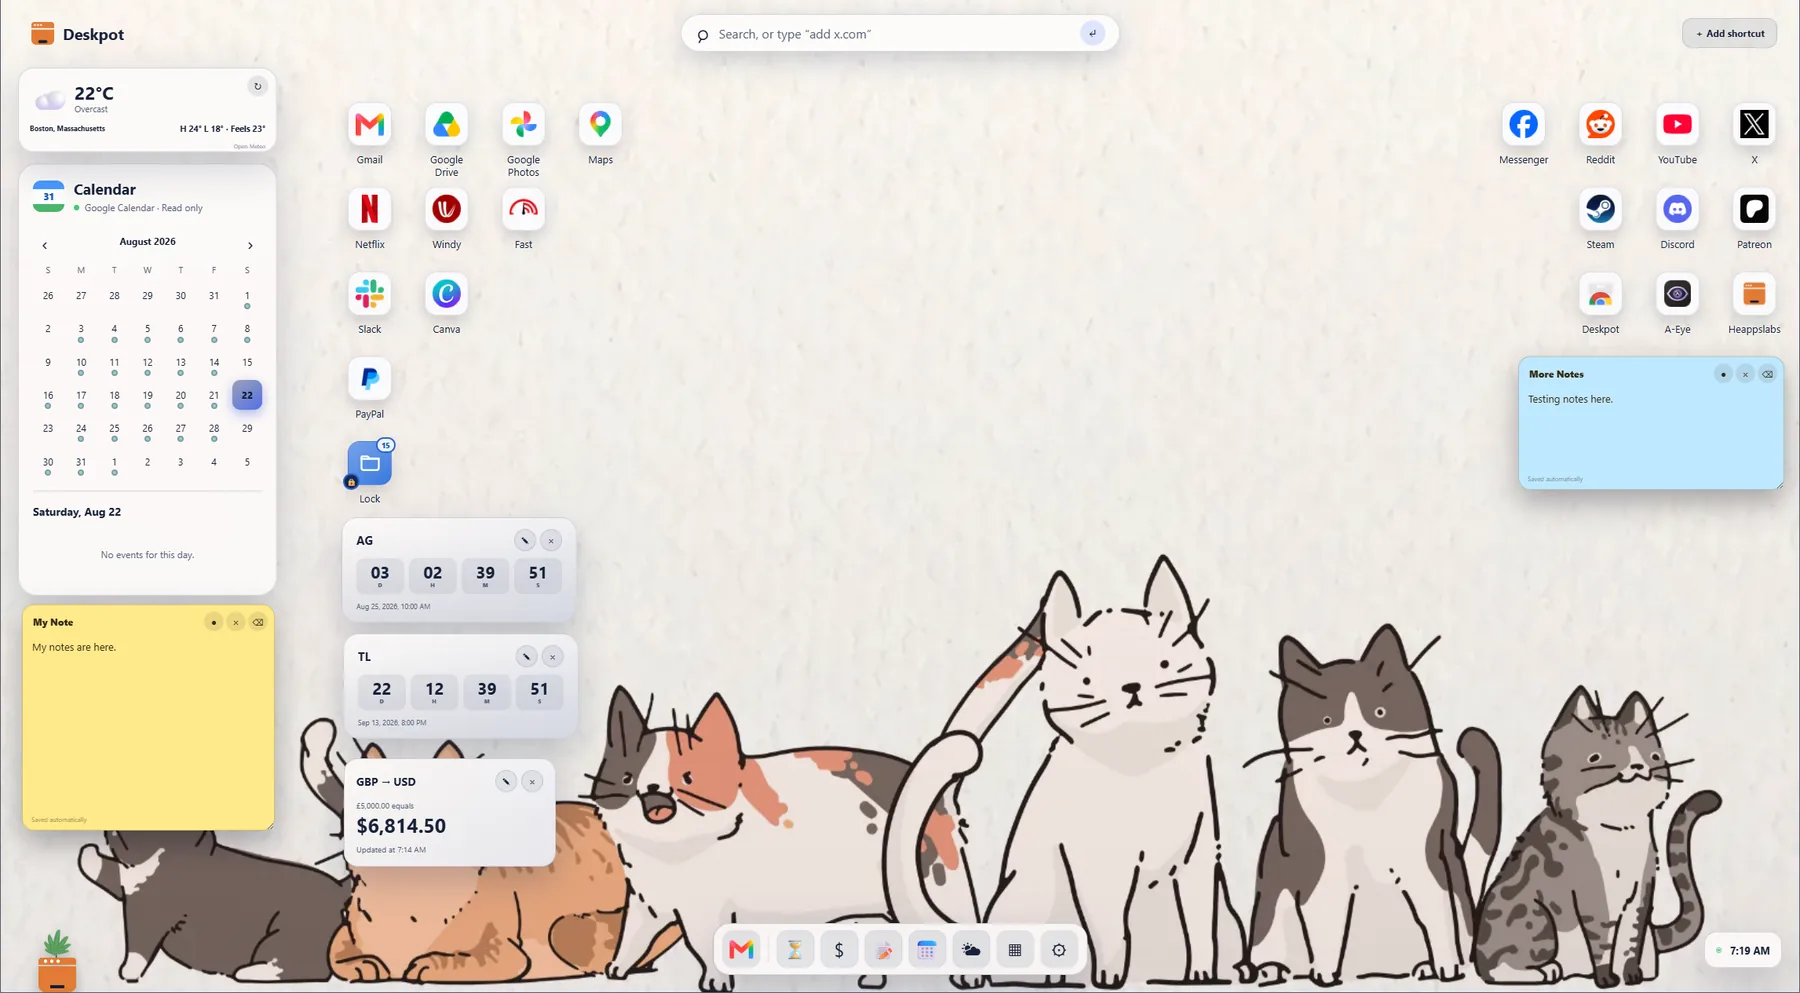The image size is (1800, 993).
Task: Open the Patreon shortcut
Action: [1754, 210]
